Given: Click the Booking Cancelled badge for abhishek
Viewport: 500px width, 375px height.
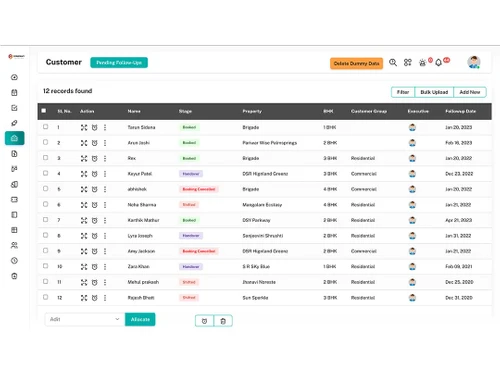Looking at the screenshot, I should pos(199,189).
